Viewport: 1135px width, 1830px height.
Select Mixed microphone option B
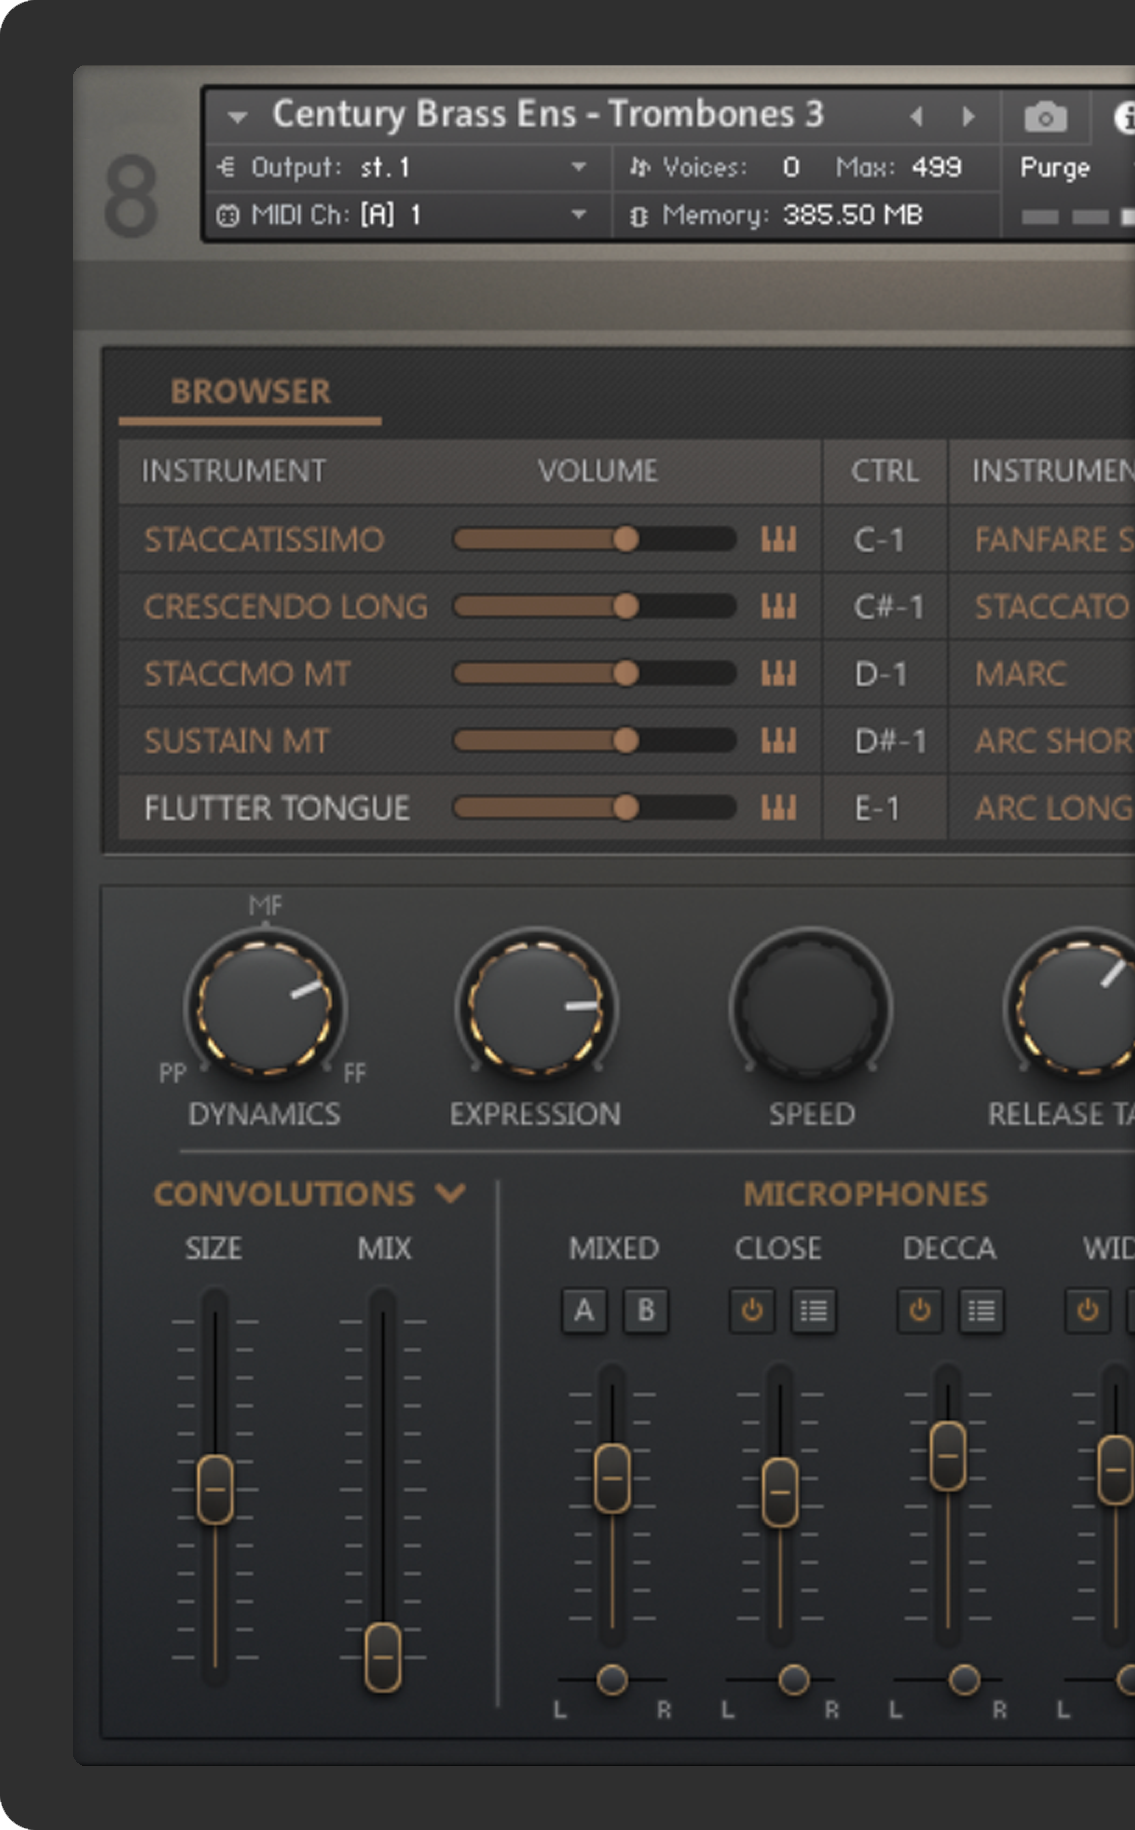coord(646,1310)
